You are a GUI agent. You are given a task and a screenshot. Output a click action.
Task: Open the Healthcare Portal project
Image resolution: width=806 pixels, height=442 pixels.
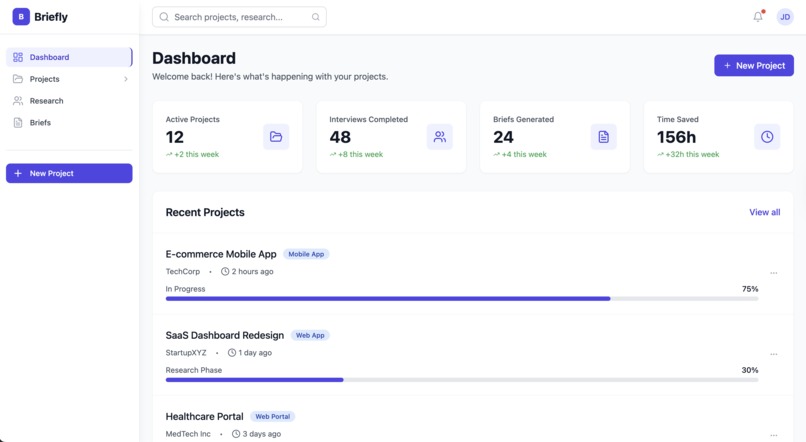[205, 416]
